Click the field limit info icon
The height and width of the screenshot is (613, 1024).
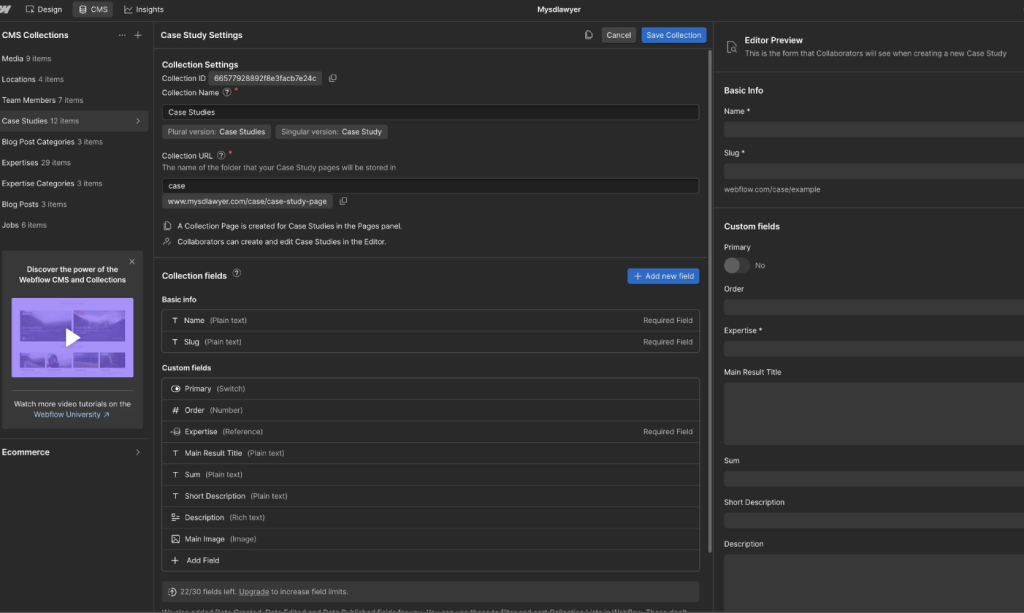(x=172, y=592)
